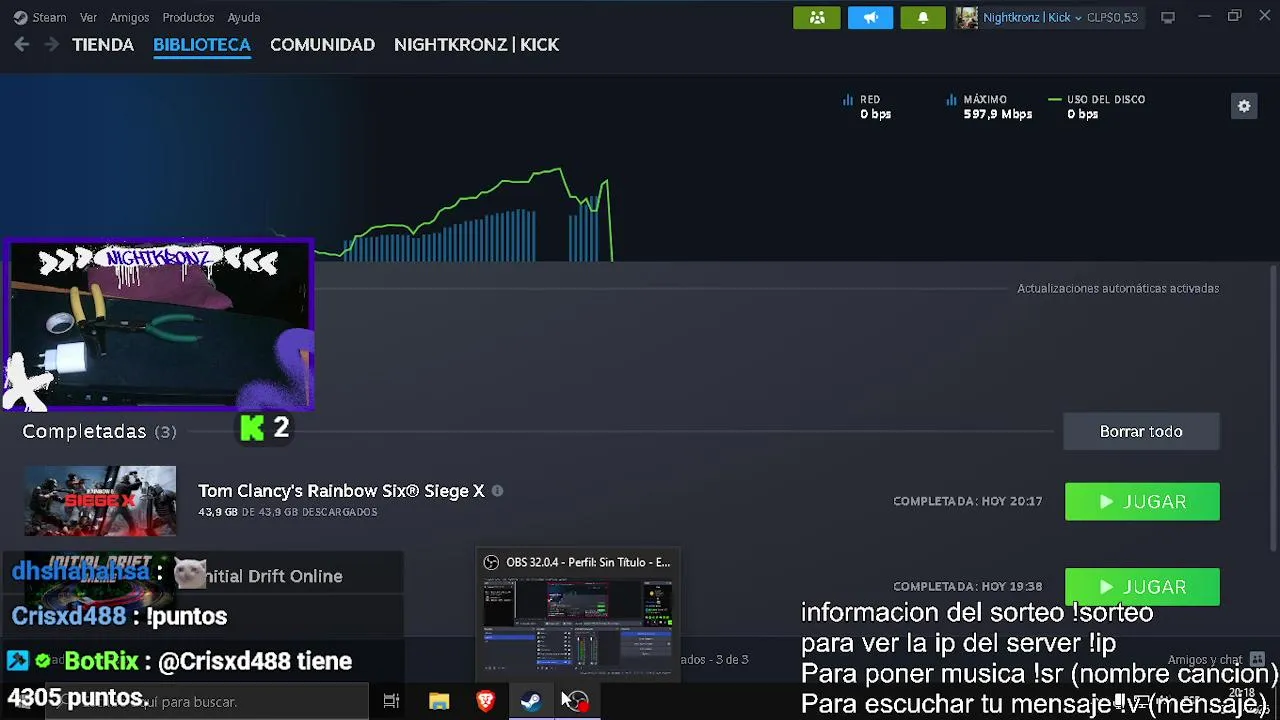Click the USO DEL DISCO stat
The width and height of the screenshot is (1280, 720).
point(1096,107)
